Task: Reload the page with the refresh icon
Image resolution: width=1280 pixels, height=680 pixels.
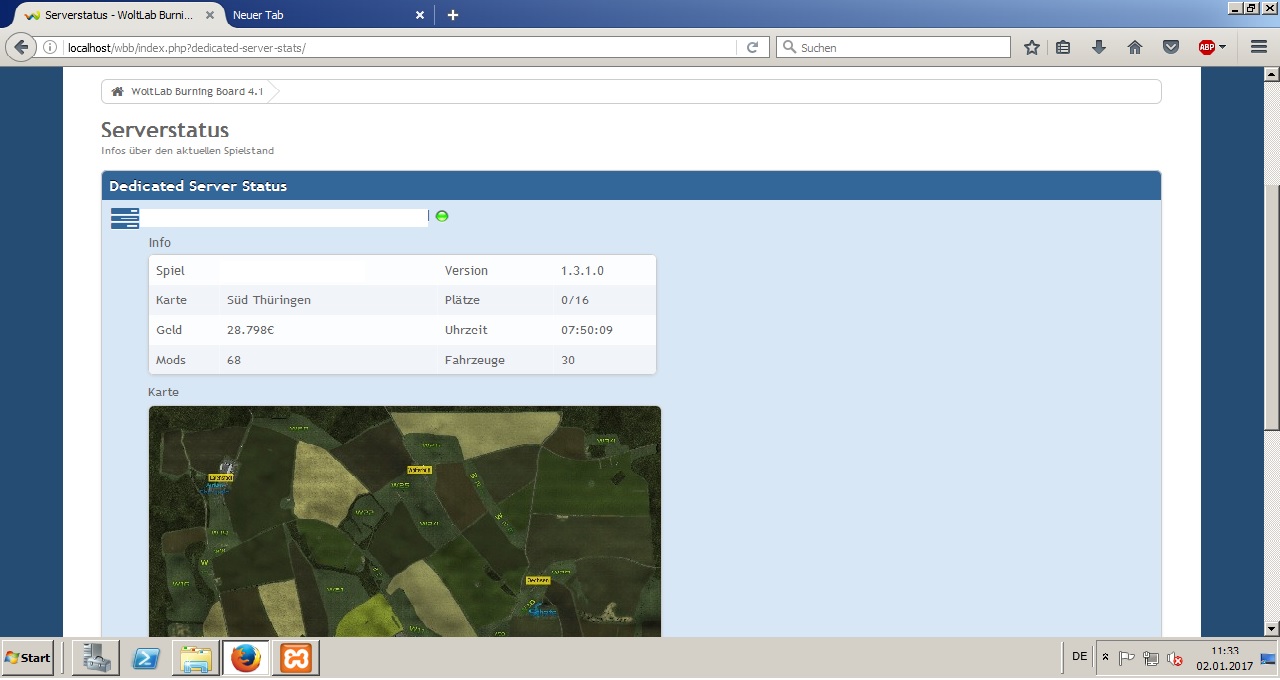Action: 752,47
